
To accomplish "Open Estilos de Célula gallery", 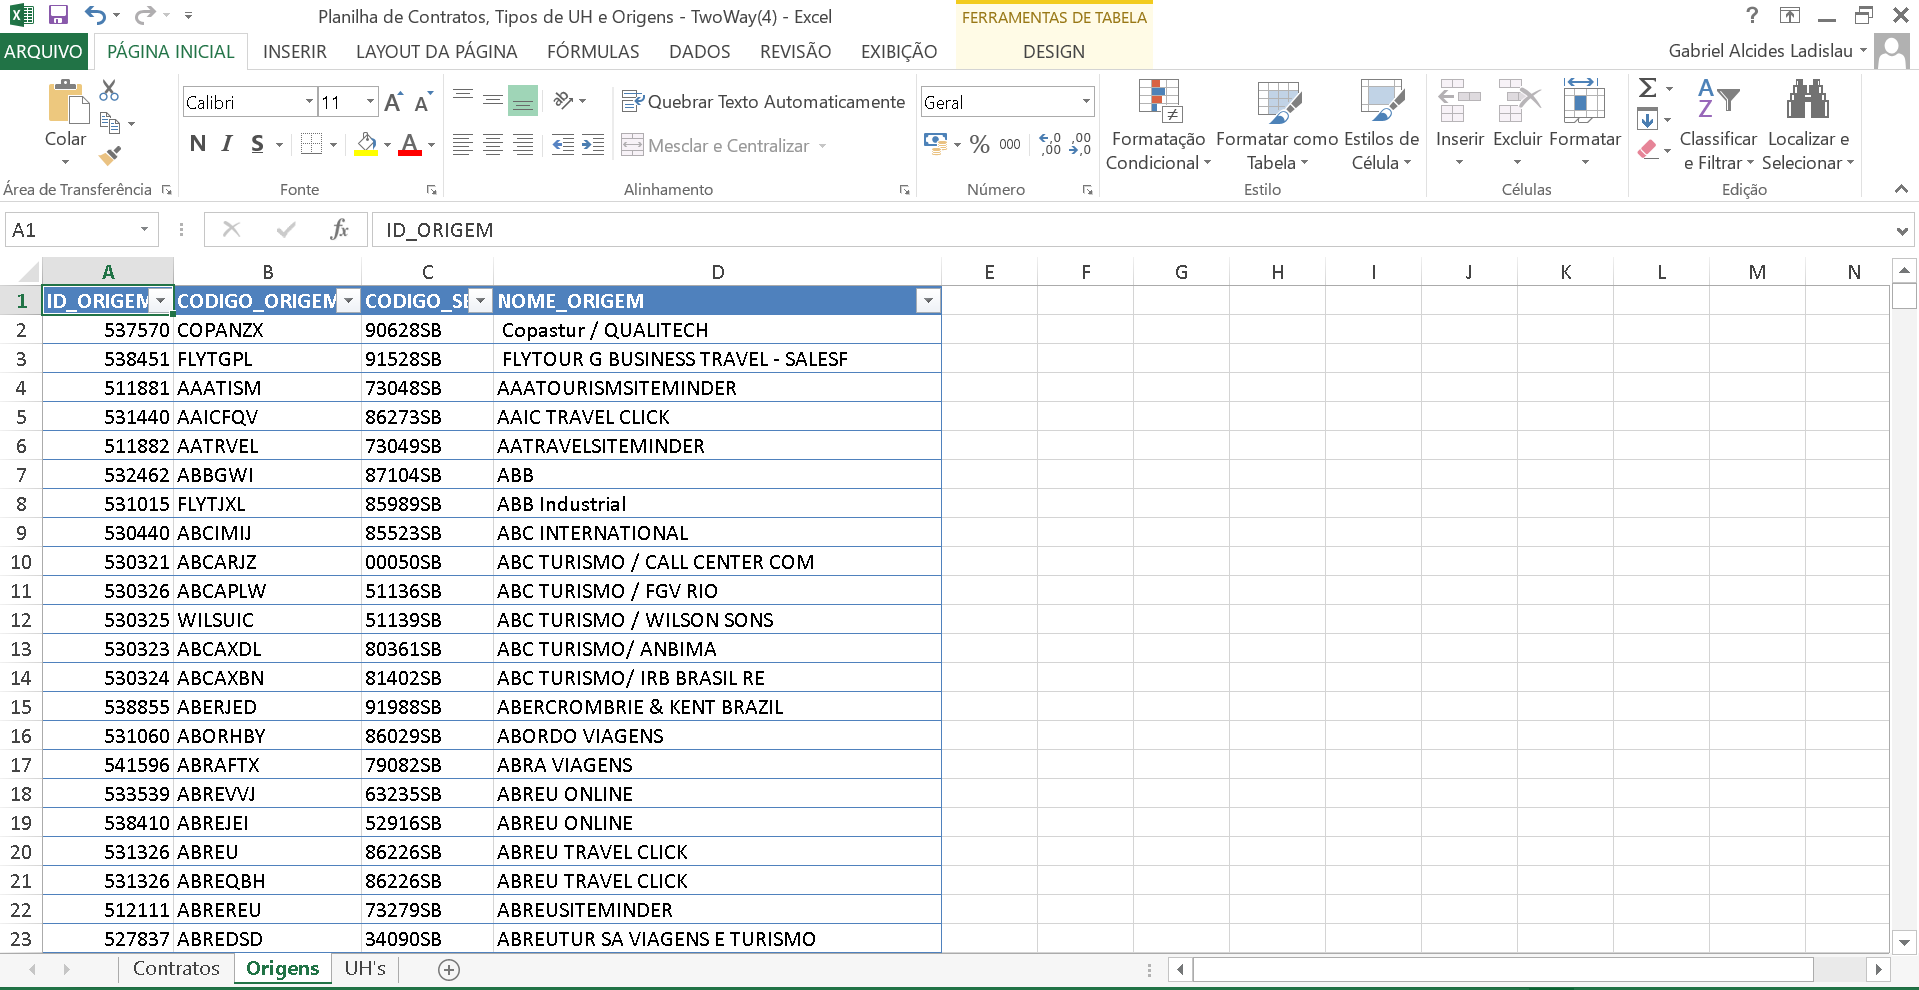I will [1381, 125].
